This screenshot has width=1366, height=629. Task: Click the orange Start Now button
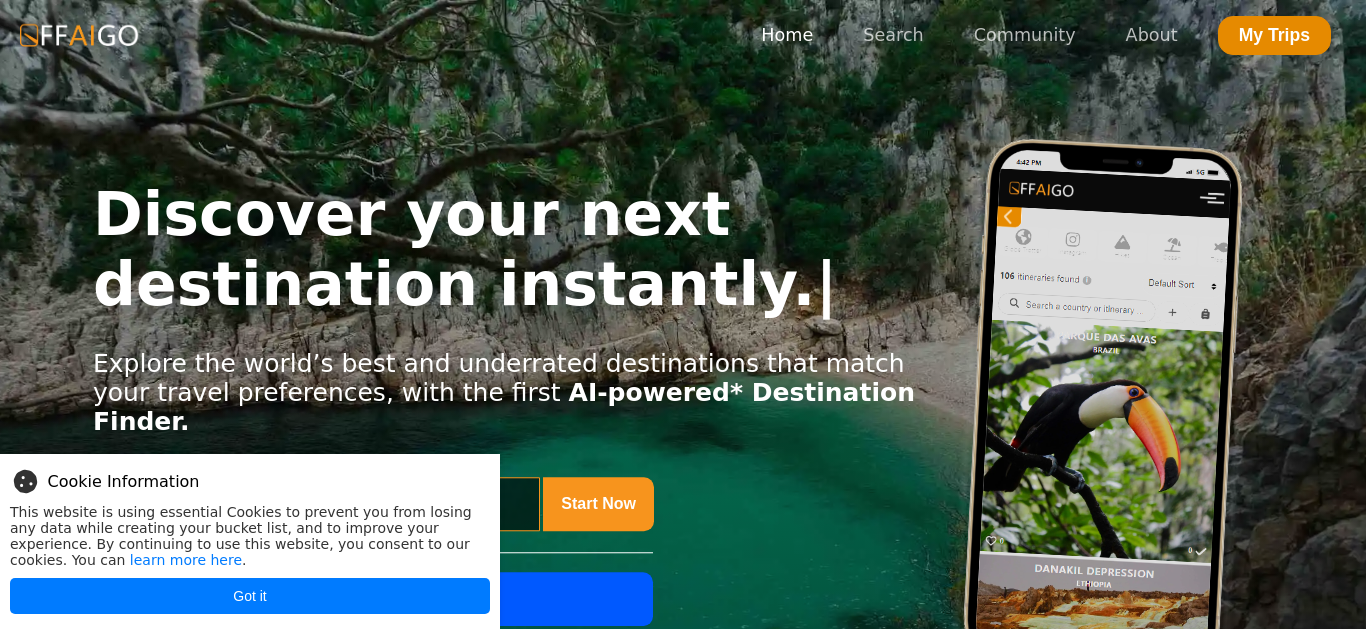(598, 504)
